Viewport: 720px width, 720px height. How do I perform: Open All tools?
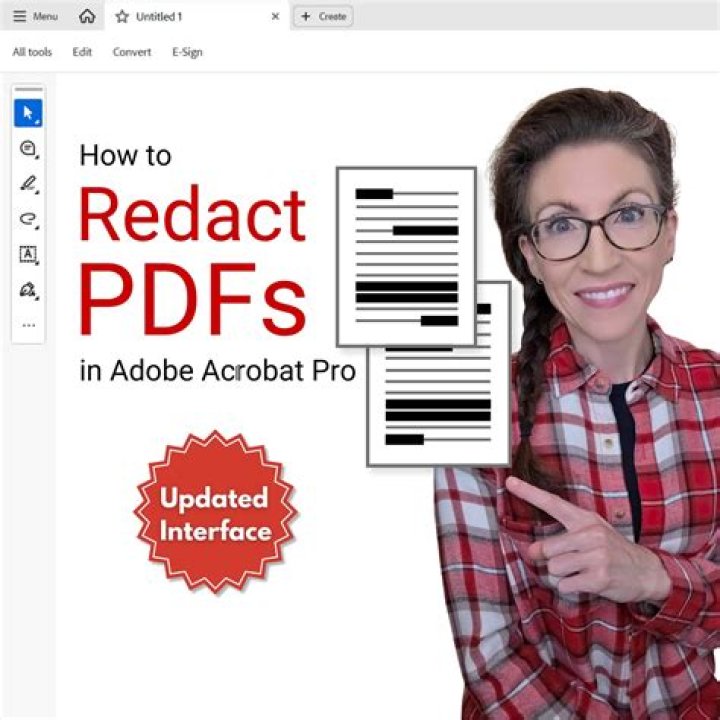[32, 52]
